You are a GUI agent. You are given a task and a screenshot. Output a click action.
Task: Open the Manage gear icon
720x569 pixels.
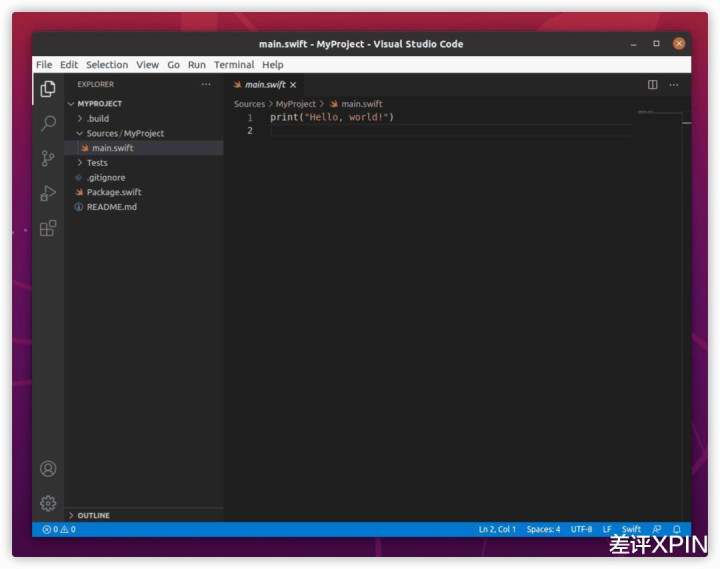point(48,503)
